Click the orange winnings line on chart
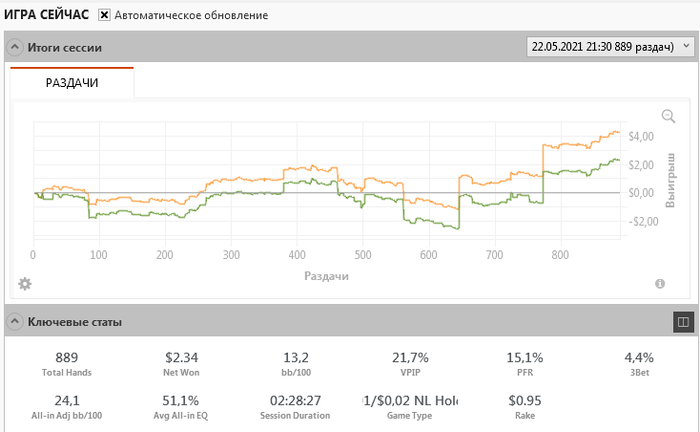 coord(580,145)
